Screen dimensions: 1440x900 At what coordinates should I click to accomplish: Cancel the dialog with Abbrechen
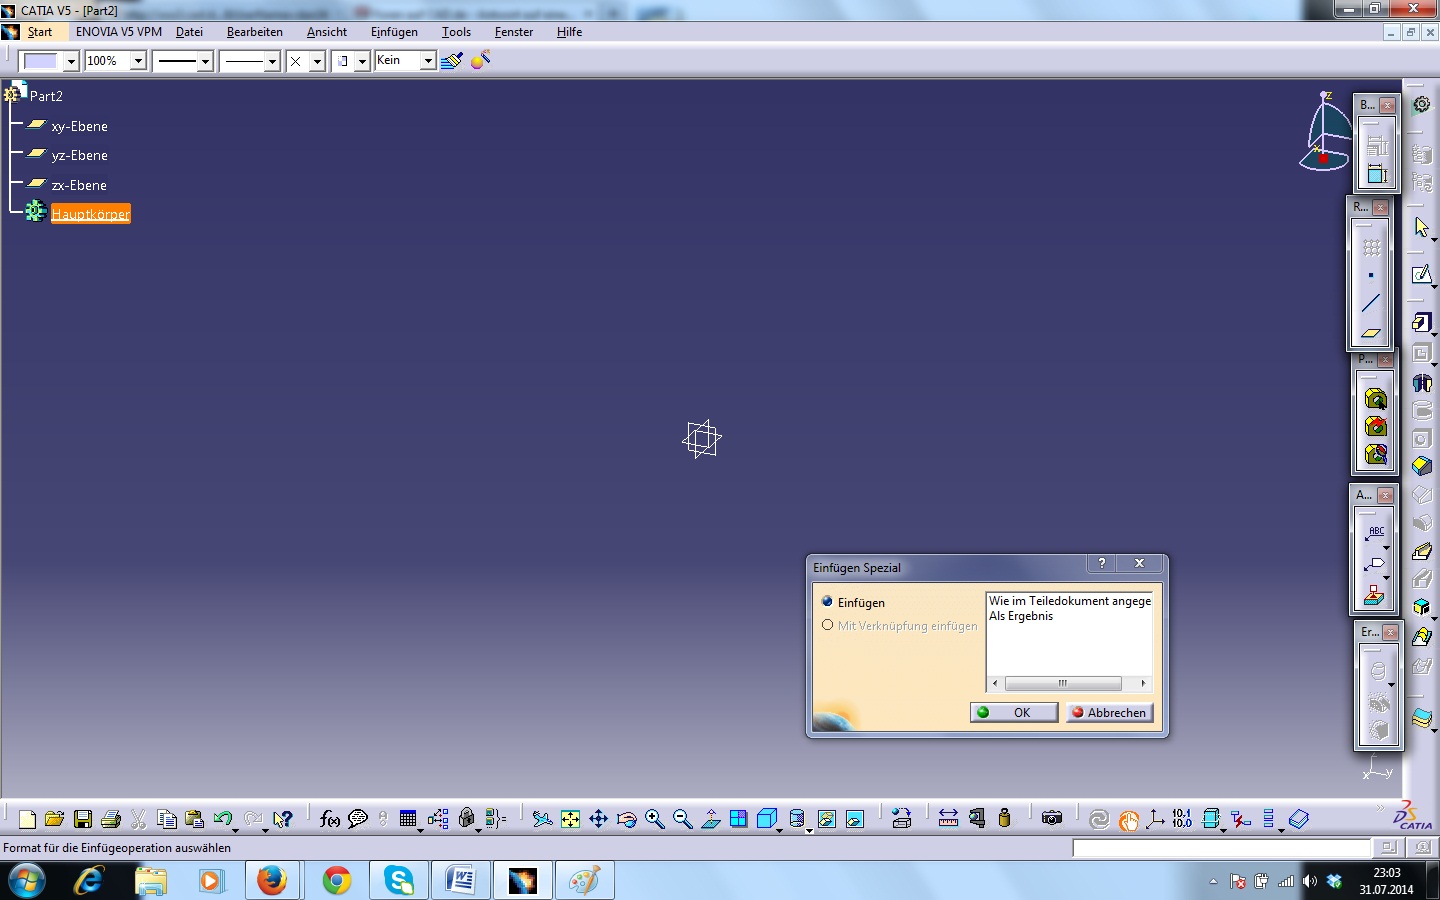pyautogui.click(x=1109, y=712)
